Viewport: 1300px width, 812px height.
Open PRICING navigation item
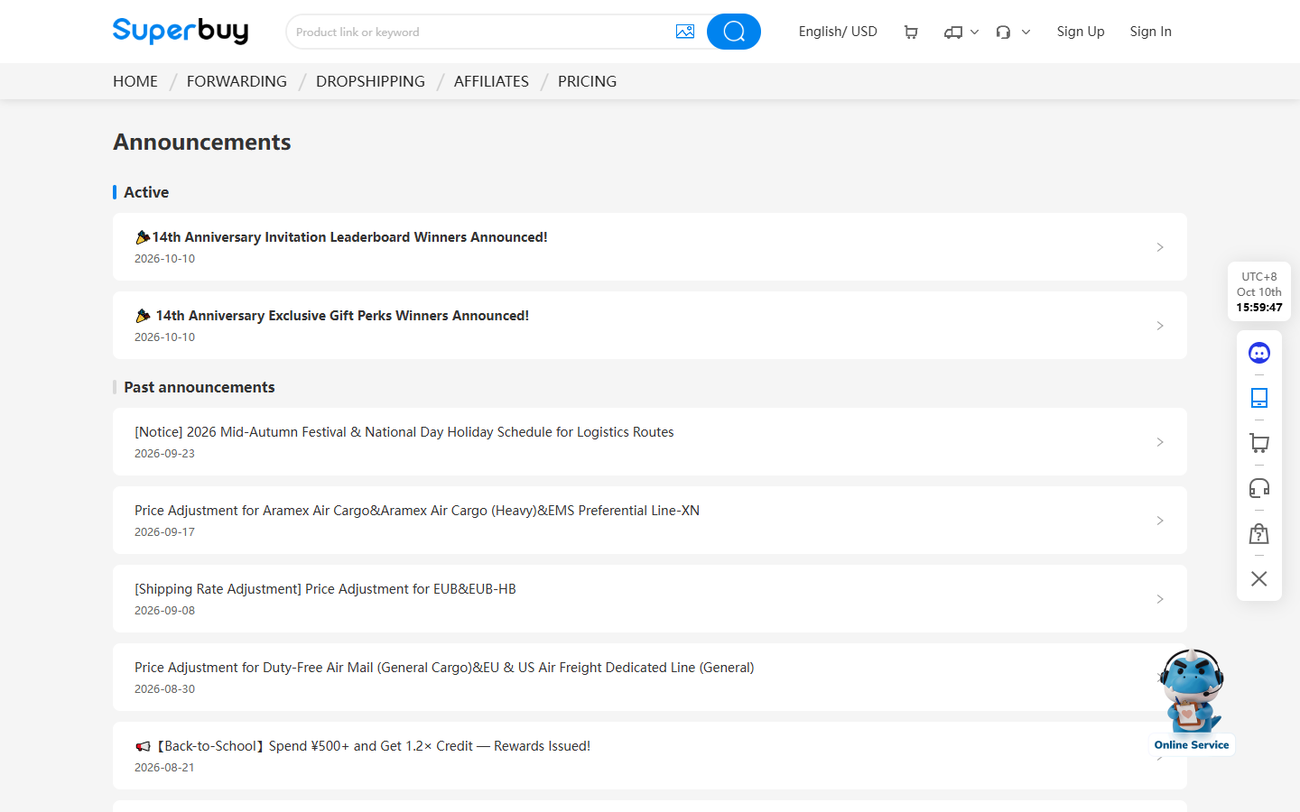tap(587, 81)
